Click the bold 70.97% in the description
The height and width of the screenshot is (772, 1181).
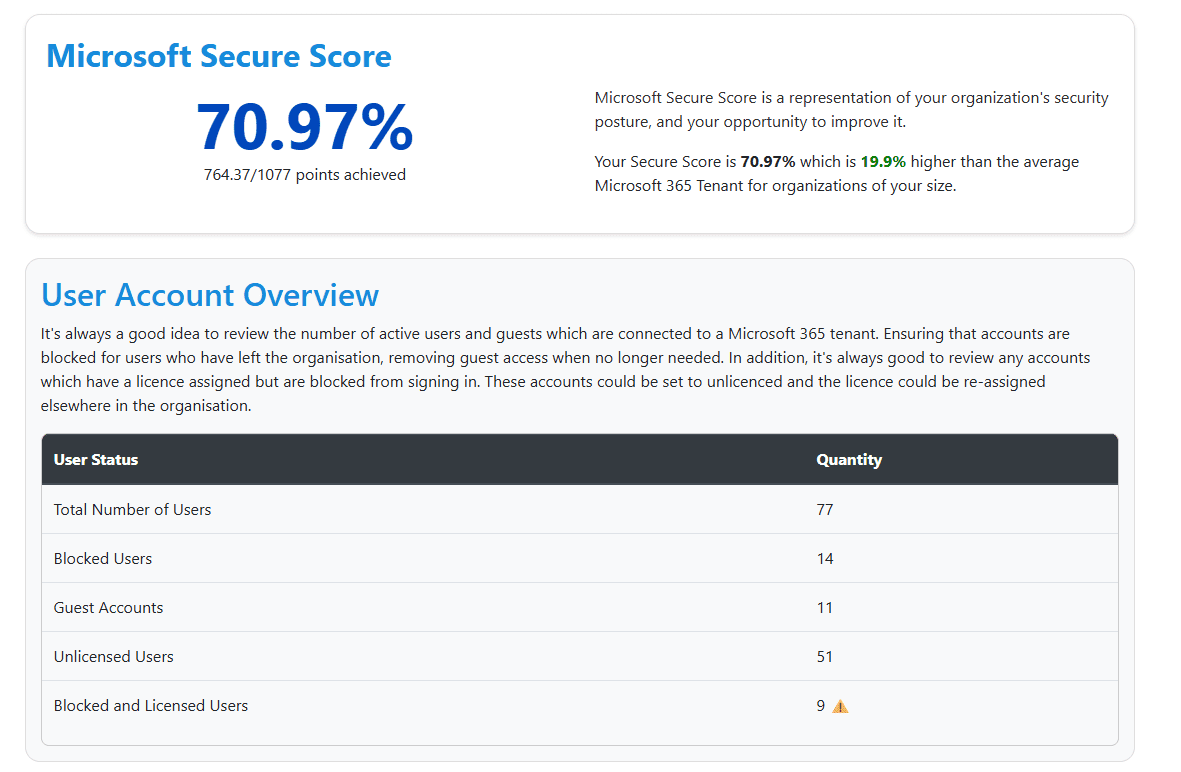(x=767, y=162)
